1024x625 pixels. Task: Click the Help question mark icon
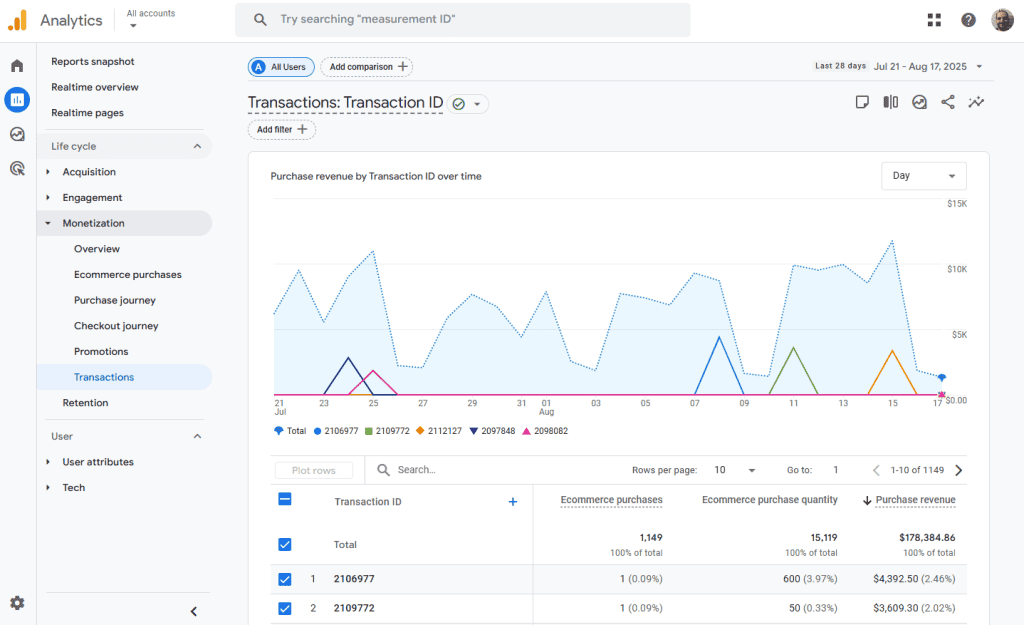[968, 20]
